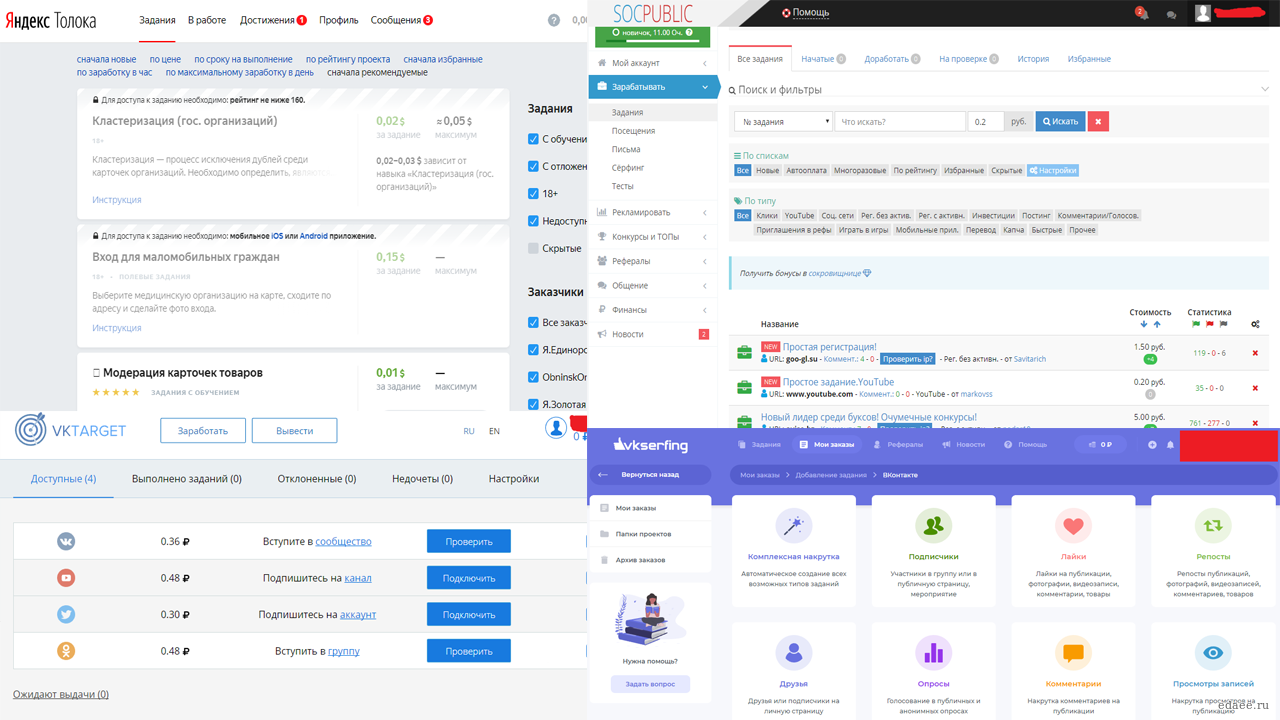Open VKserfing notifications bell

(x=1170, y=444)
